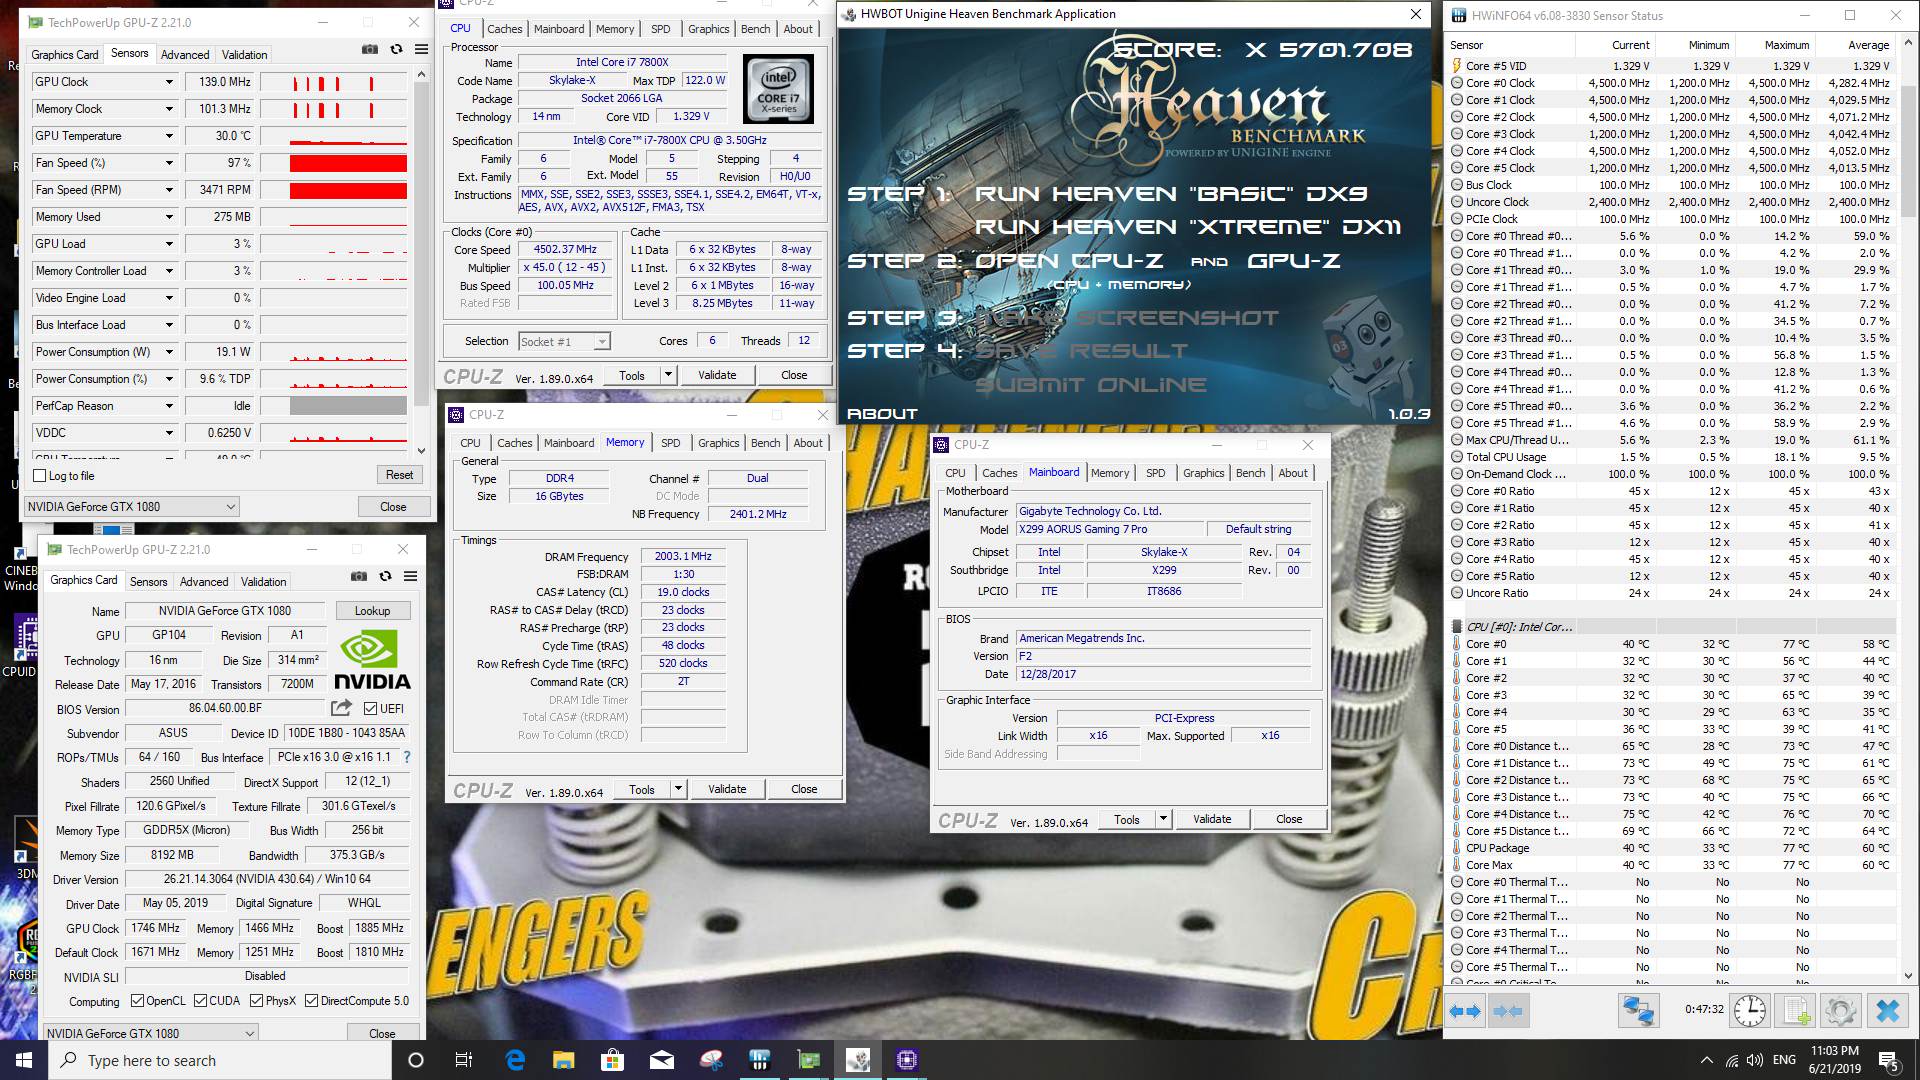Open GPU Temperature sensor dropdown arrow
The image size is (1920, 1080).
[x=169, y=136]
